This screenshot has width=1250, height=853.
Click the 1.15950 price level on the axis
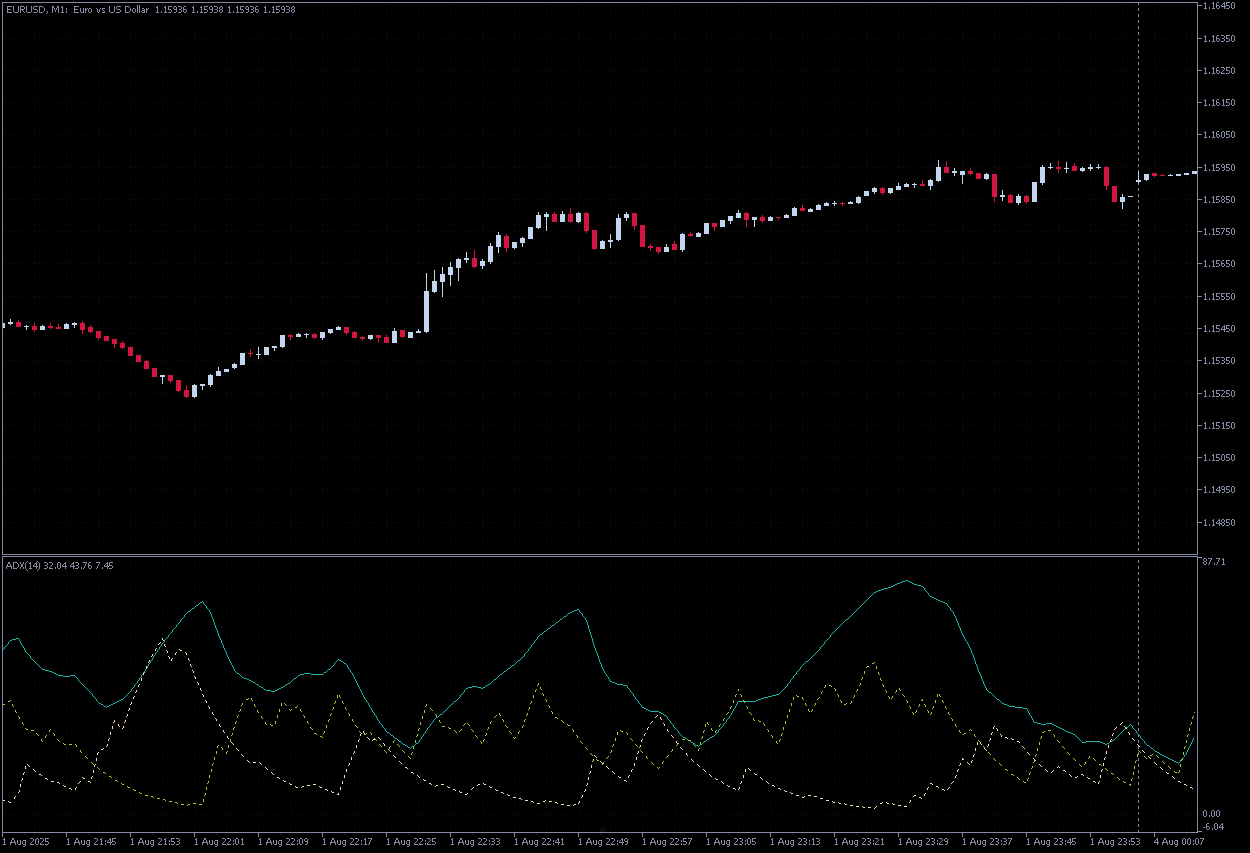[1219, 167]
